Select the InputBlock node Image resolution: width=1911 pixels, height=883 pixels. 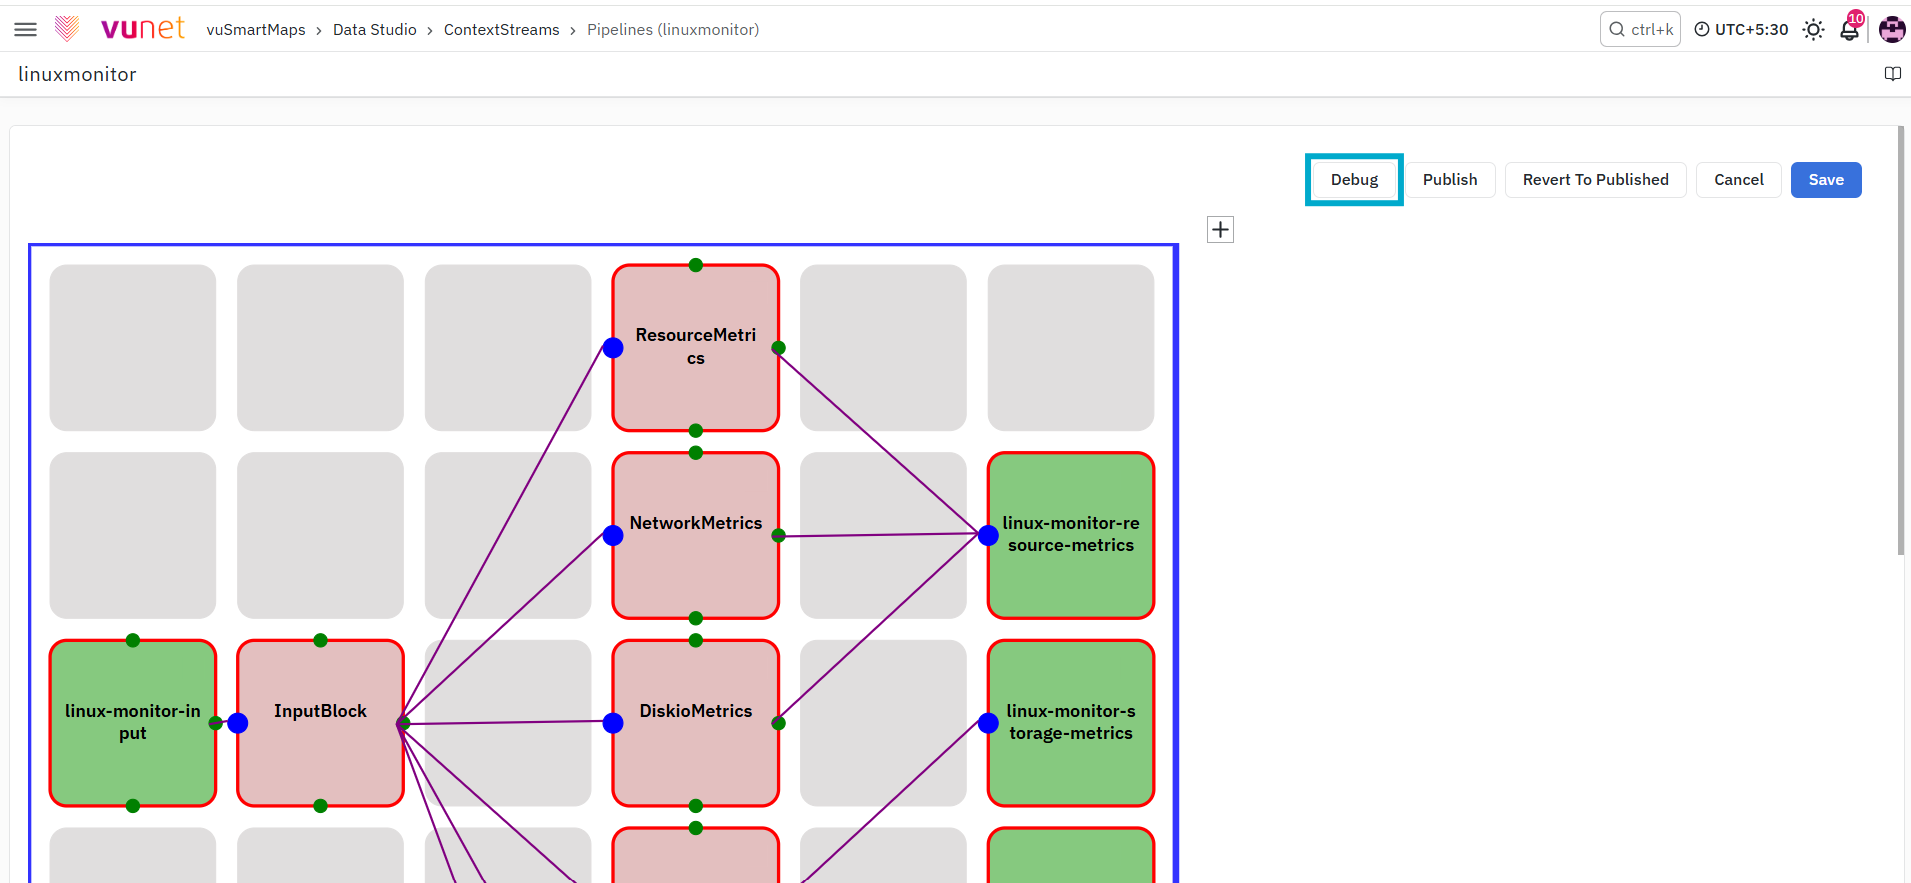tap(320, 723)
